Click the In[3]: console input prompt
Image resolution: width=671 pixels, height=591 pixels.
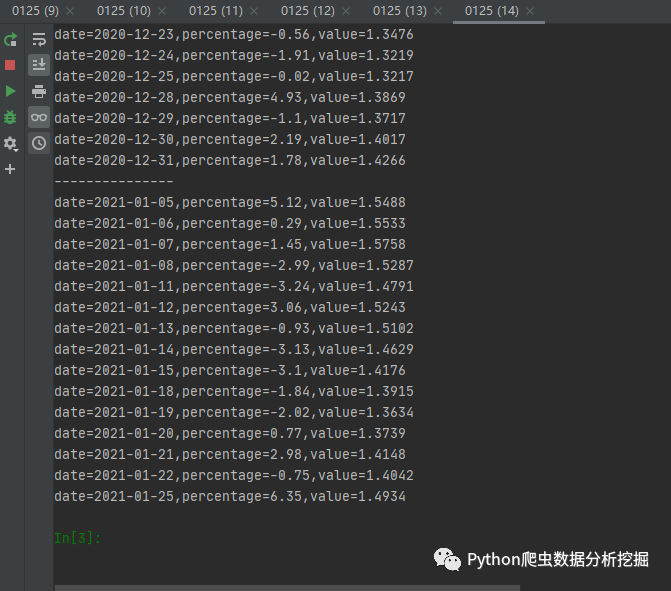(77, 538)
